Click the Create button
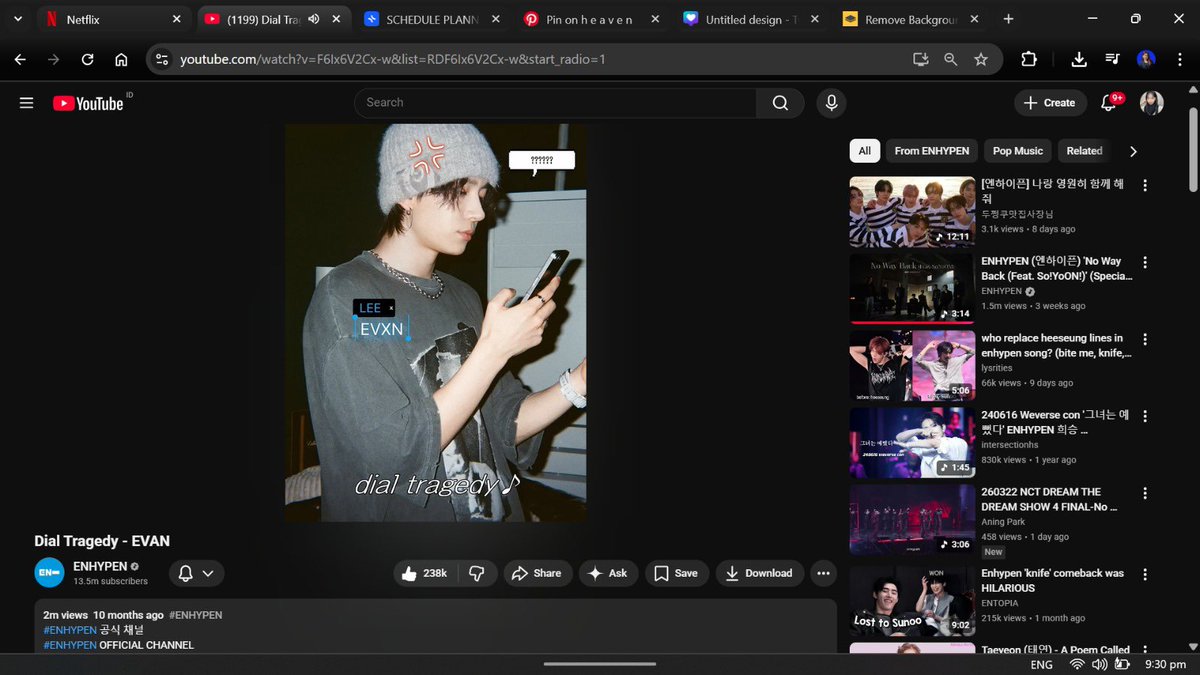The image size is (1200, 675). [x=1049, y=102]
